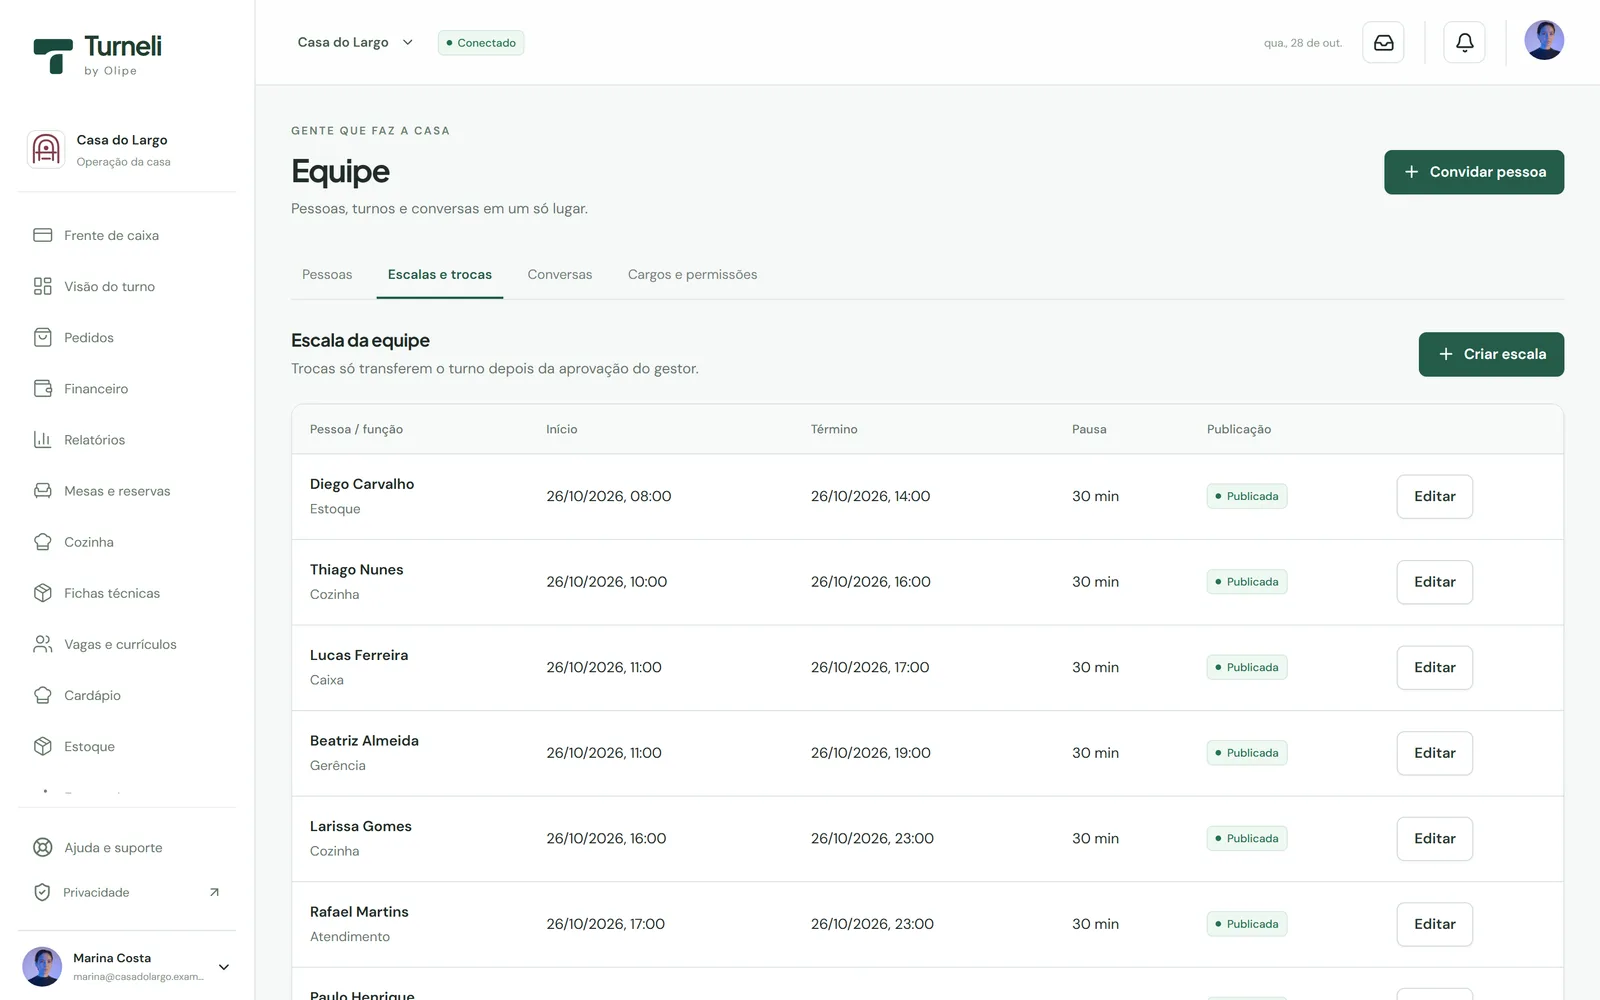Click the Visão do turno grid icon

[43, 286]
